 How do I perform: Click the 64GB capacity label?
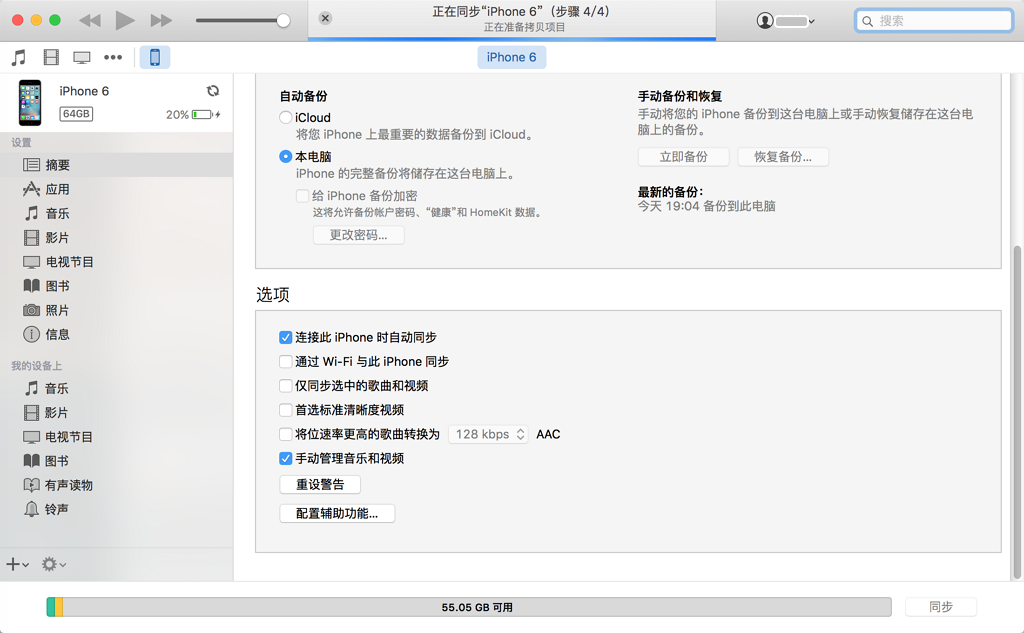[76, 114]
